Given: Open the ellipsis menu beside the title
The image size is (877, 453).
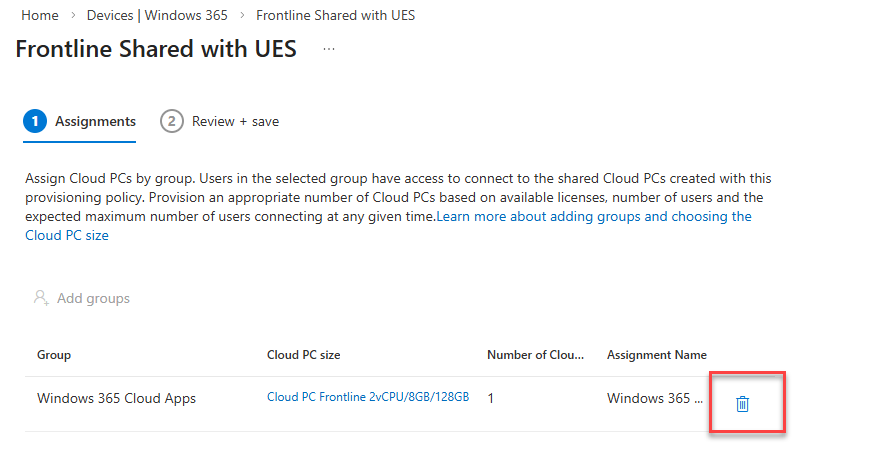Looking at the screenshot, I should 329,49.
